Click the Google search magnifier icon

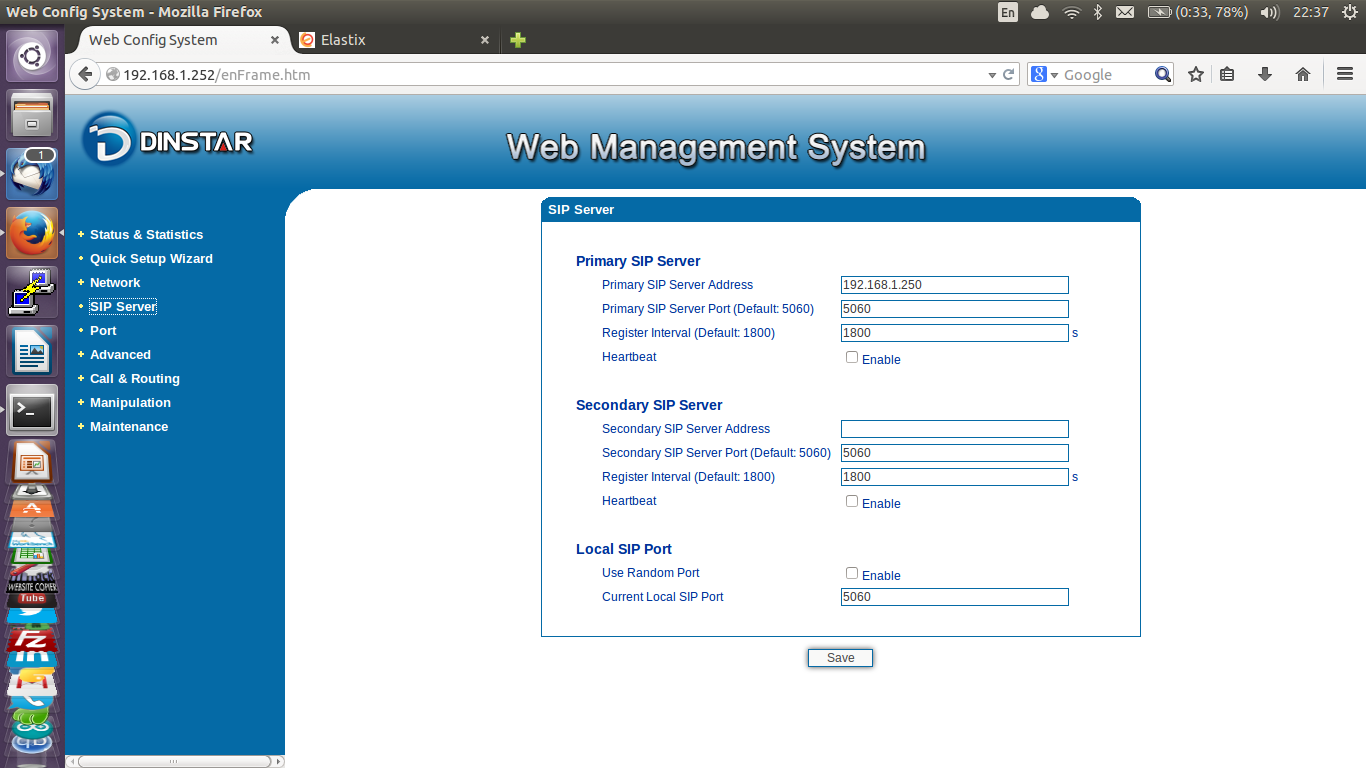coord(1163,74)
